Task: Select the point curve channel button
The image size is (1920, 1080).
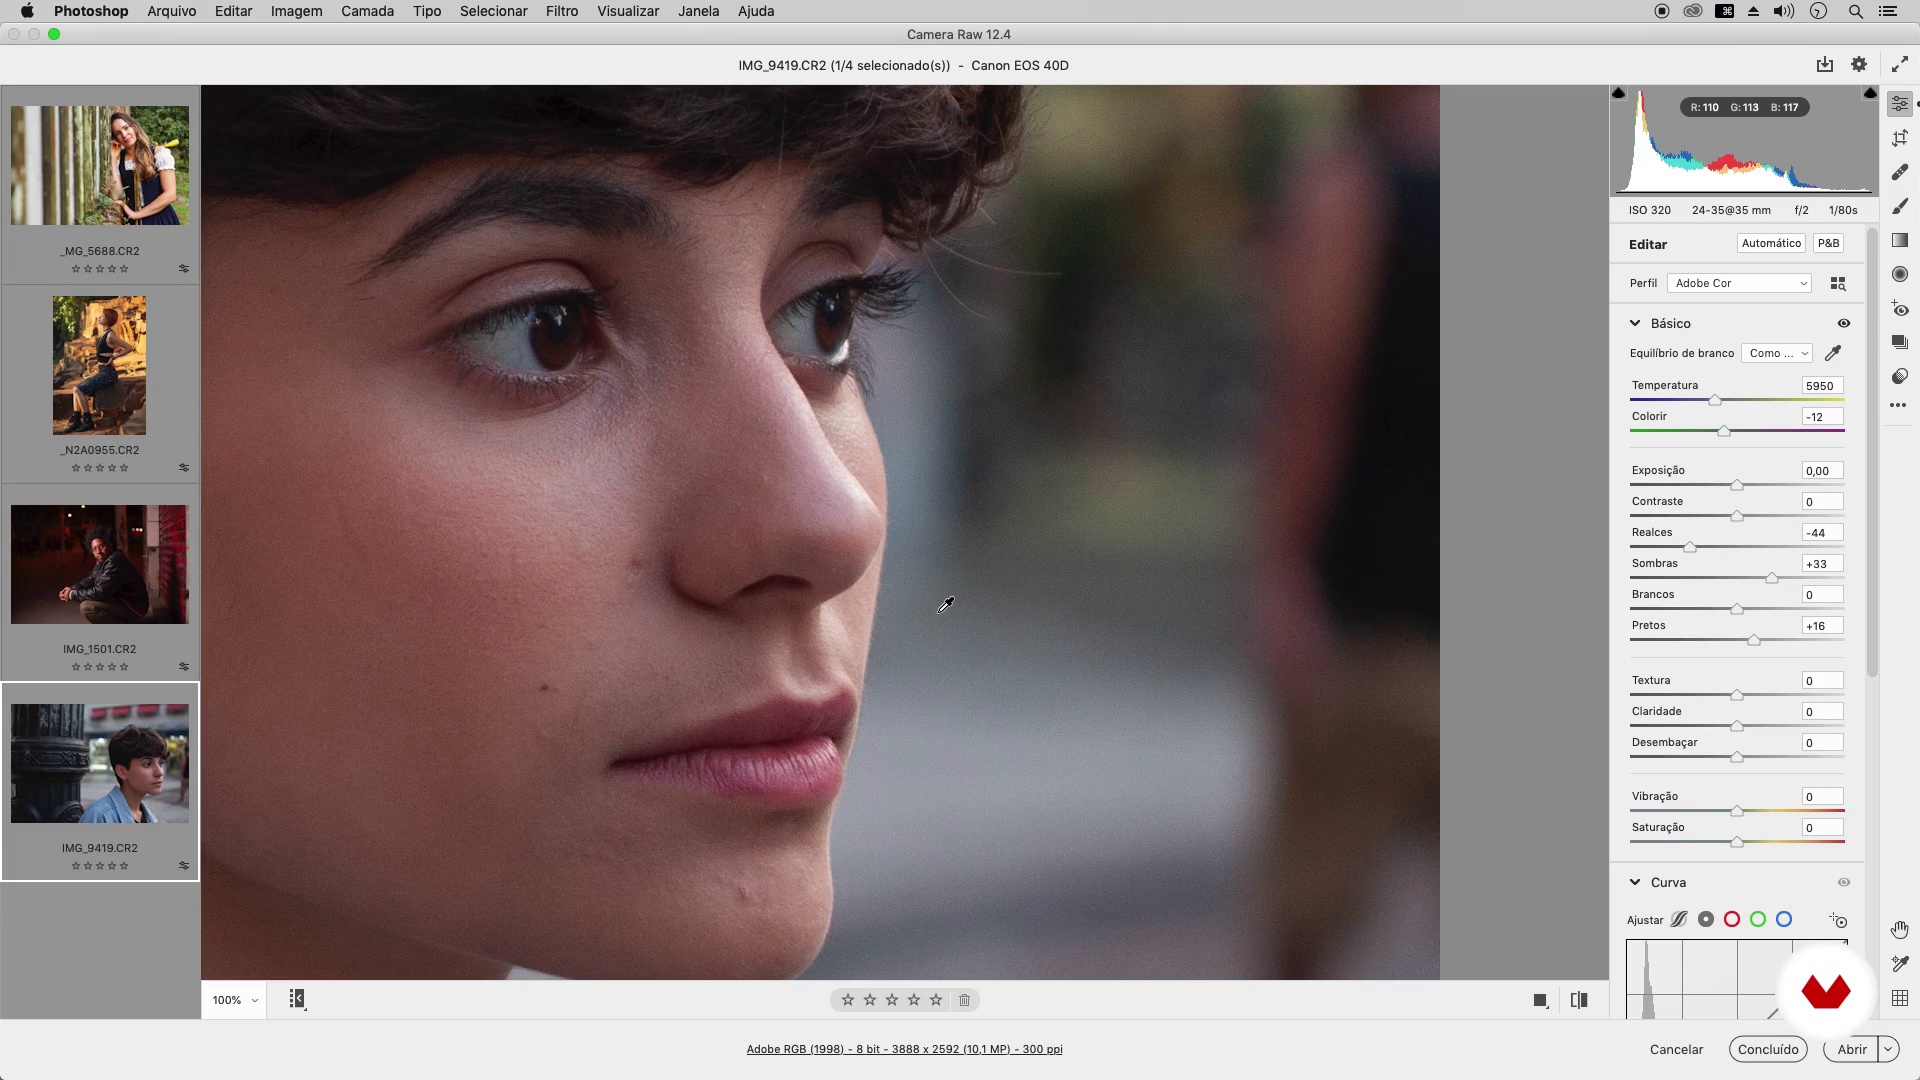Action: (x=1706, y=920)
